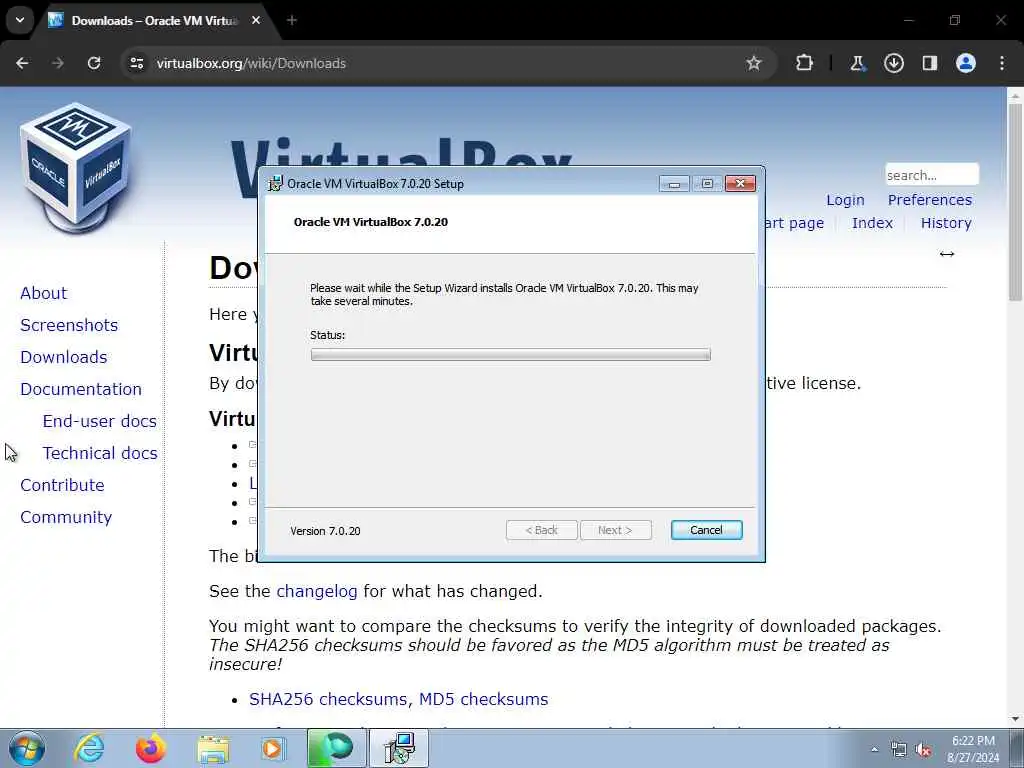The image size is (1024, 768).
Task: Open SHA256 checksums link
Action: (330, 699)
